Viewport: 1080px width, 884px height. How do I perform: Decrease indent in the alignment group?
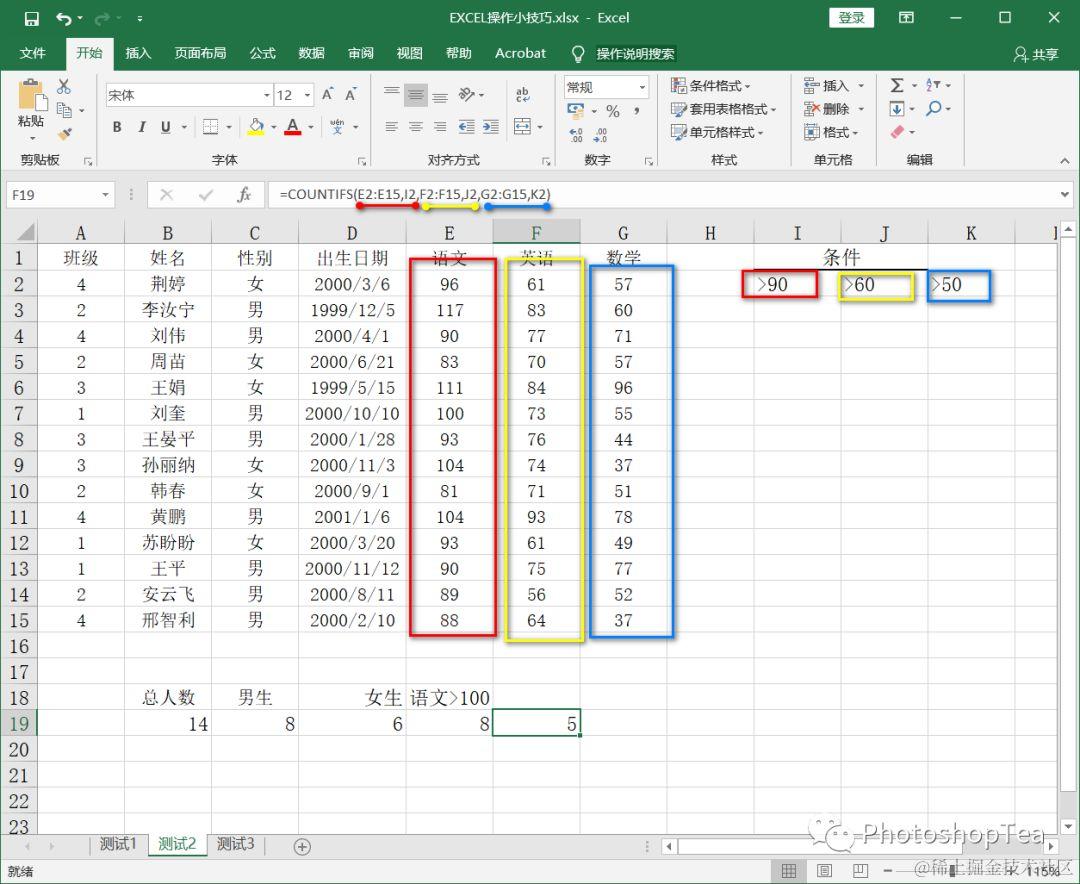tap(466, 127)
